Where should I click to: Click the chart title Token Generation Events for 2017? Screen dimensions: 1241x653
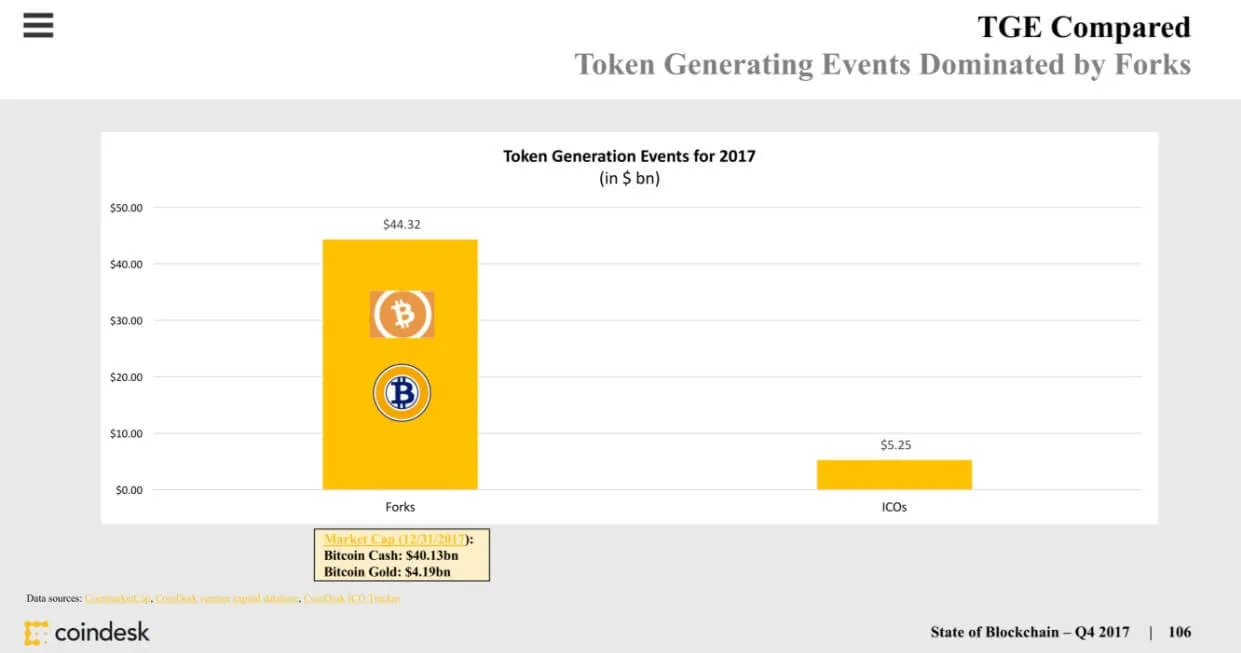629,156
